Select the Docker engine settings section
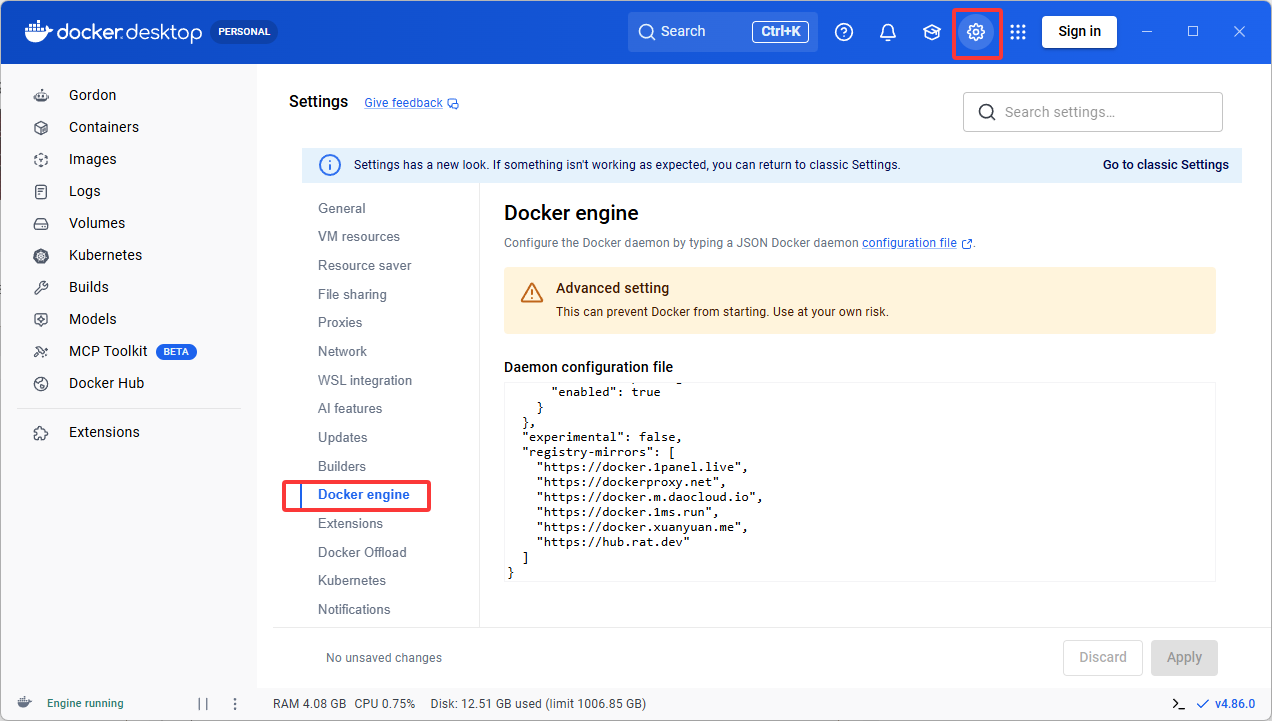The image size is (1272, 721). [364, 495]
